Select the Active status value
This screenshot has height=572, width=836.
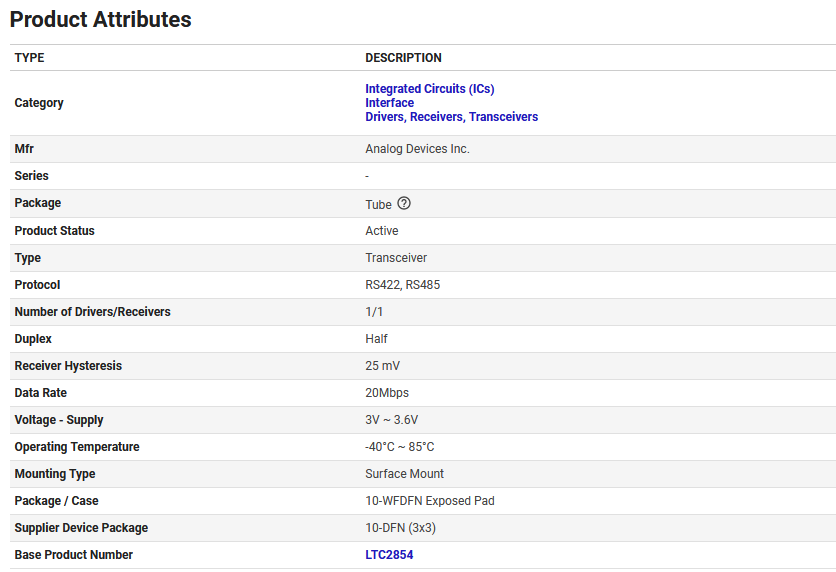[x=382, y=231]
